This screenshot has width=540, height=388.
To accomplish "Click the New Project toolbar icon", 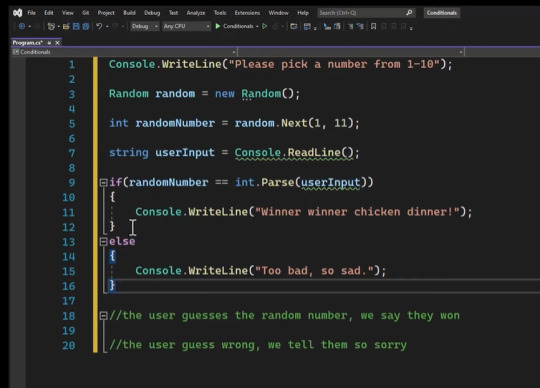I will [51, 26].
